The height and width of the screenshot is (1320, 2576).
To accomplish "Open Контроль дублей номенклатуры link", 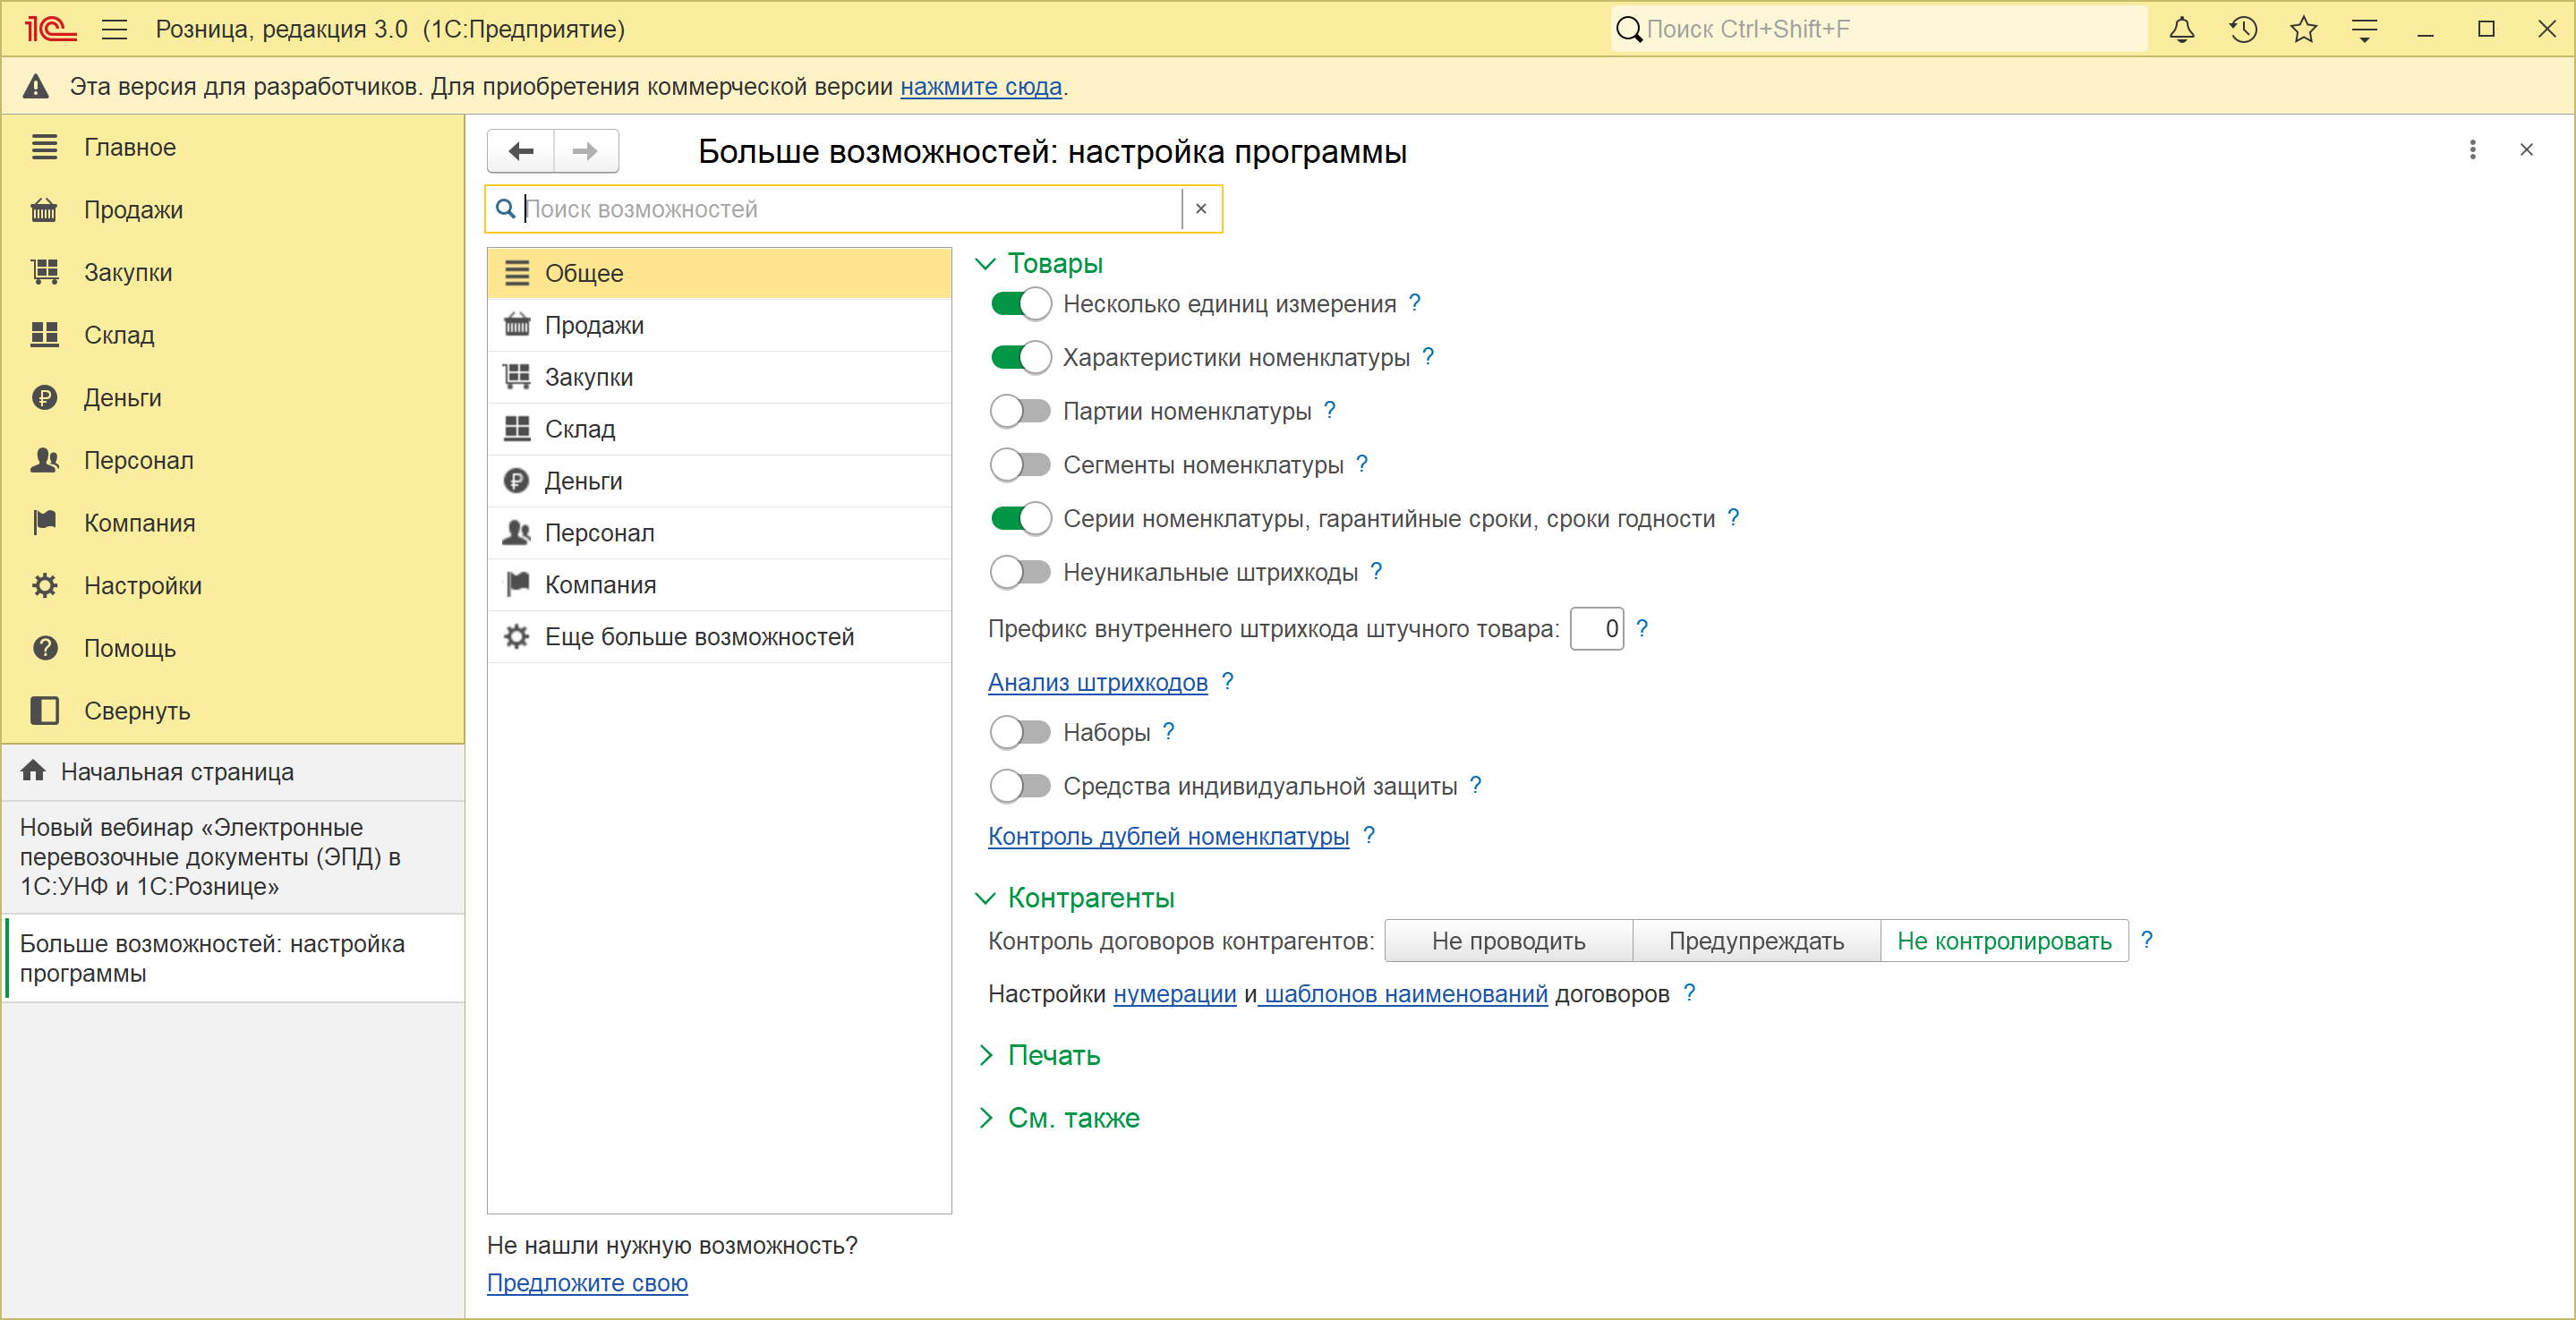I will pos(1168,836).
